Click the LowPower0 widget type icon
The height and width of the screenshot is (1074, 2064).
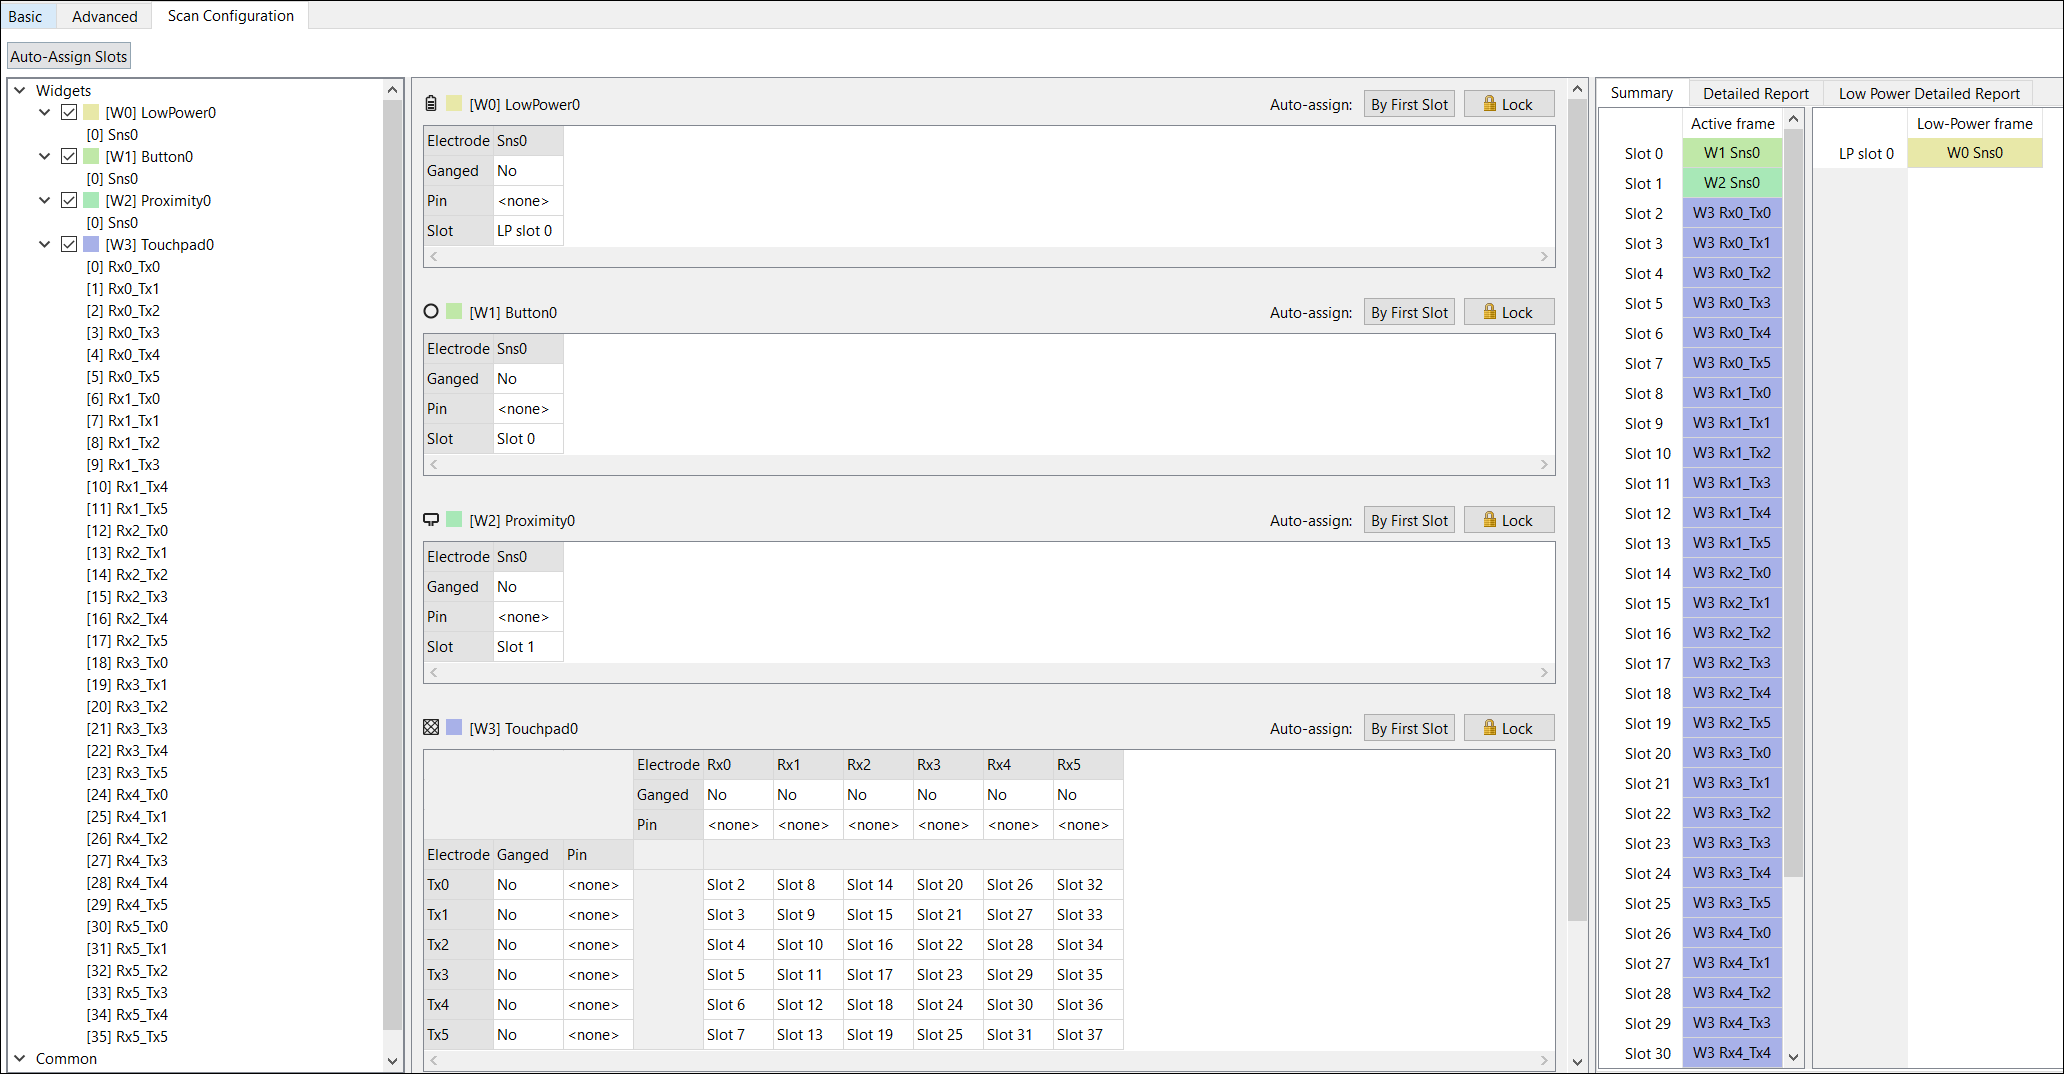tap(431, 104)
